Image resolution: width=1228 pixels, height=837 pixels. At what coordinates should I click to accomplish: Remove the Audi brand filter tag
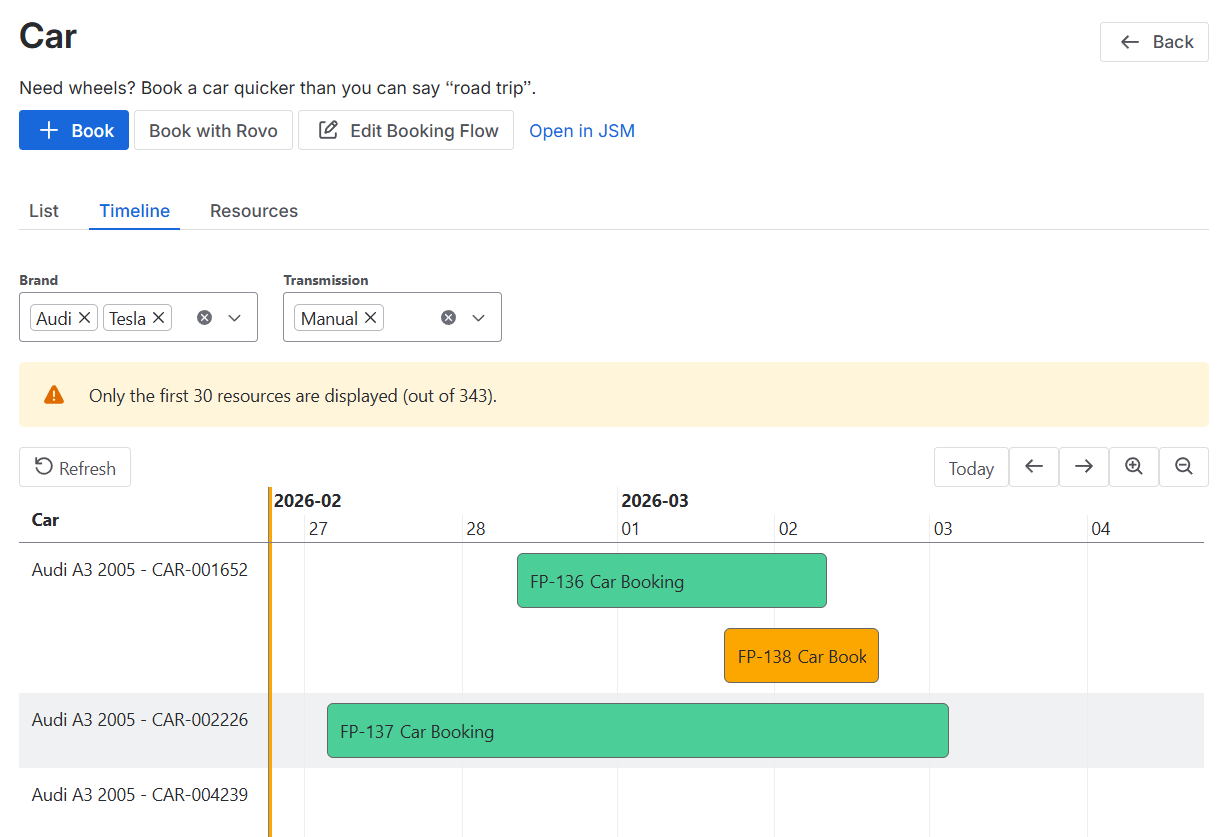point(85,318)
